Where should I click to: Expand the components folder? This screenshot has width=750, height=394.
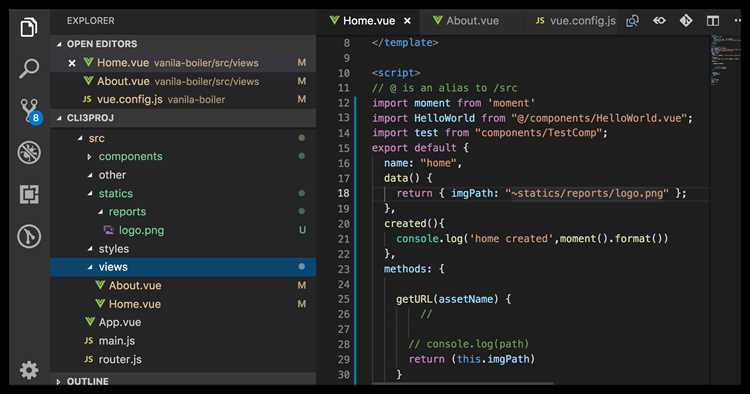(x=89, y=157)
